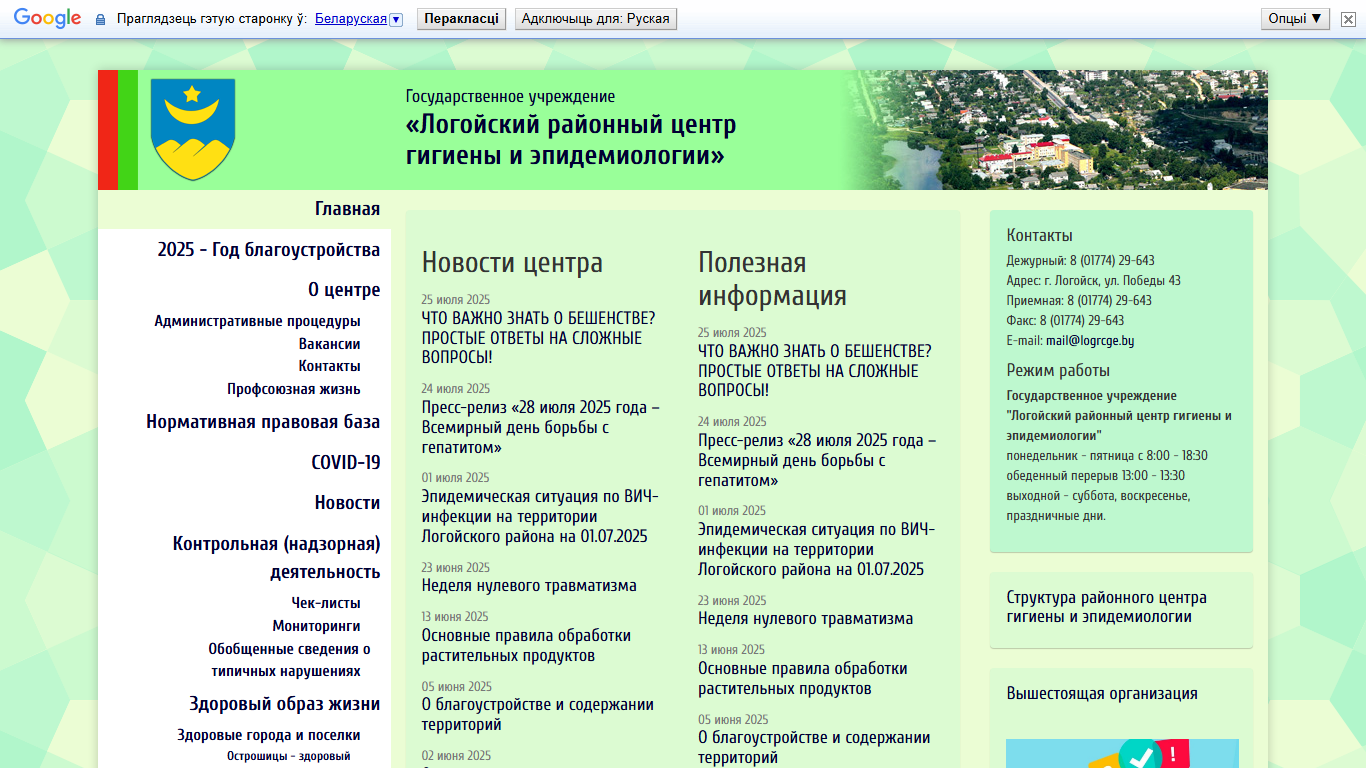Open ВИЧ-инфекции article under Полезная информация
This screenshot has height=768, width=1366.
tap(816, 549)
